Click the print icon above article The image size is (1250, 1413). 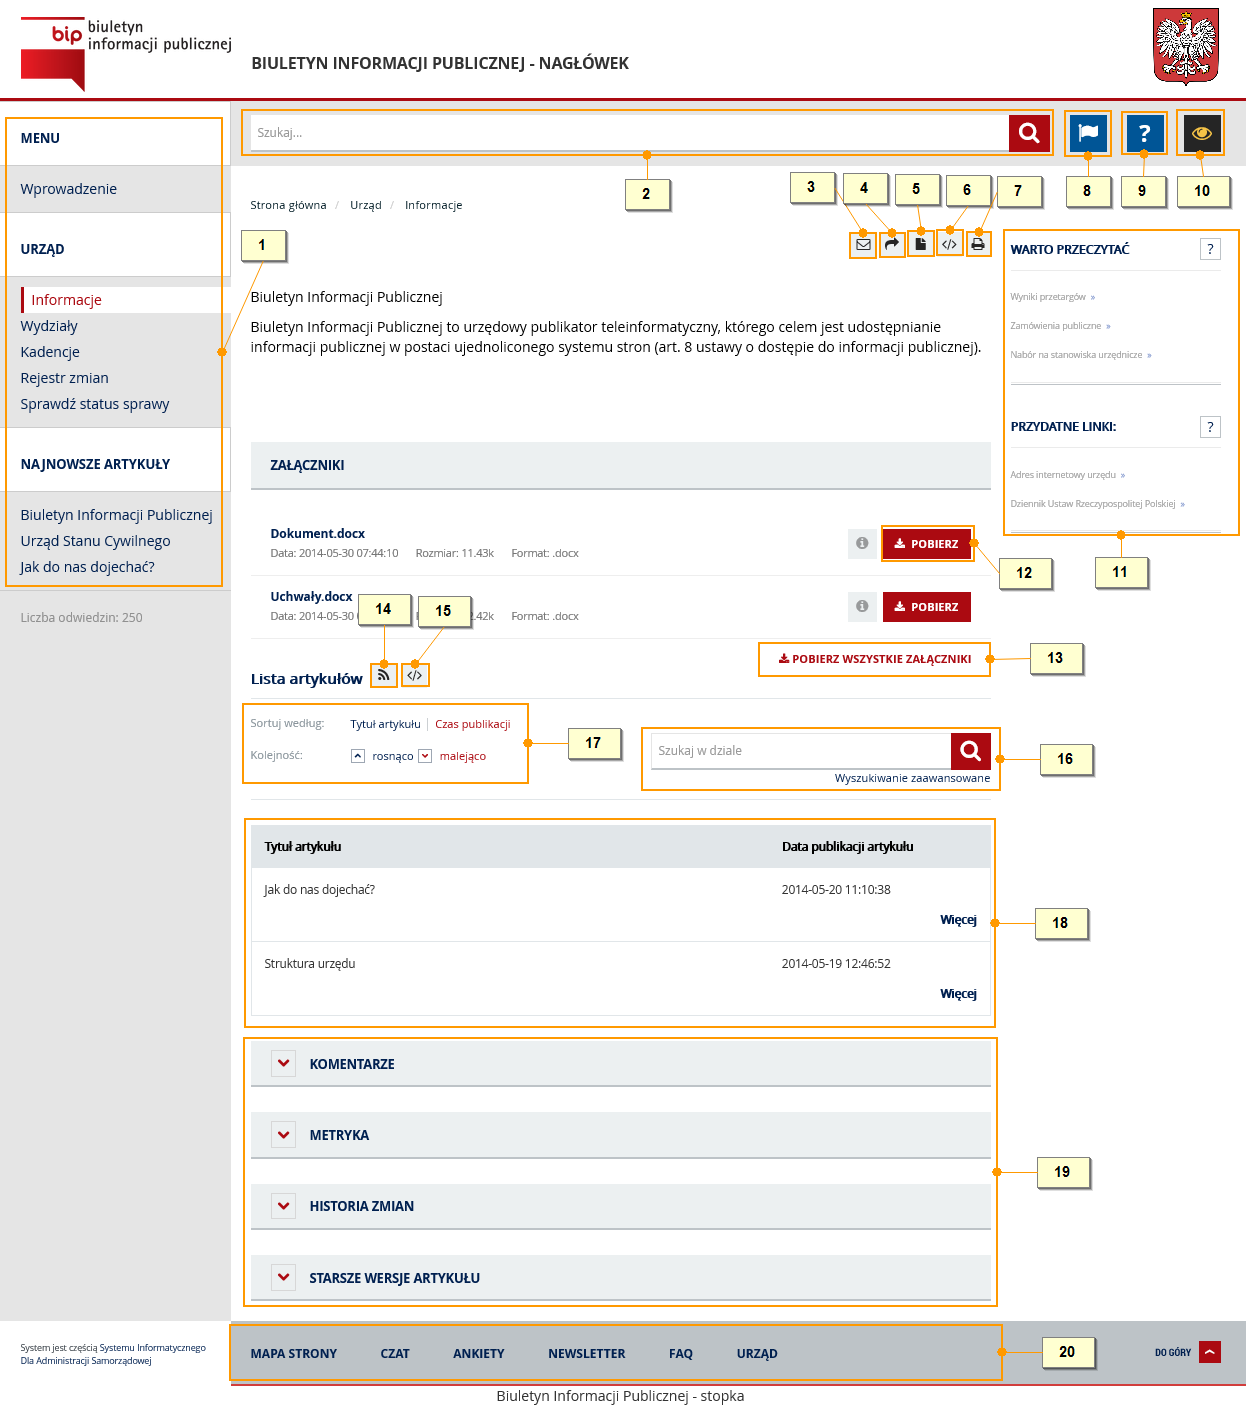click(x=978, y=244)
